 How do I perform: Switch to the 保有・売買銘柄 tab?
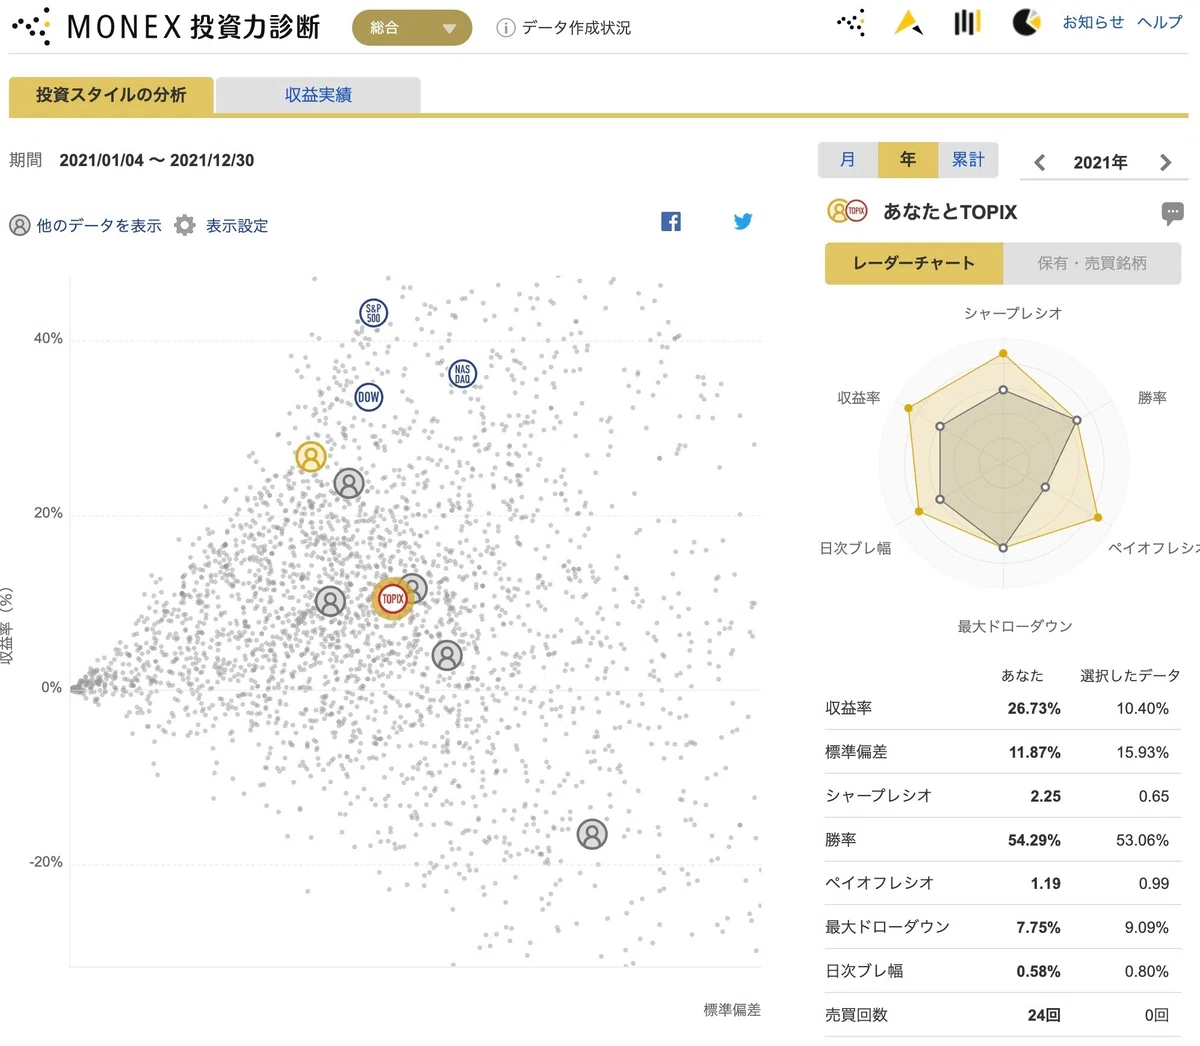[x=1092, y=263]
